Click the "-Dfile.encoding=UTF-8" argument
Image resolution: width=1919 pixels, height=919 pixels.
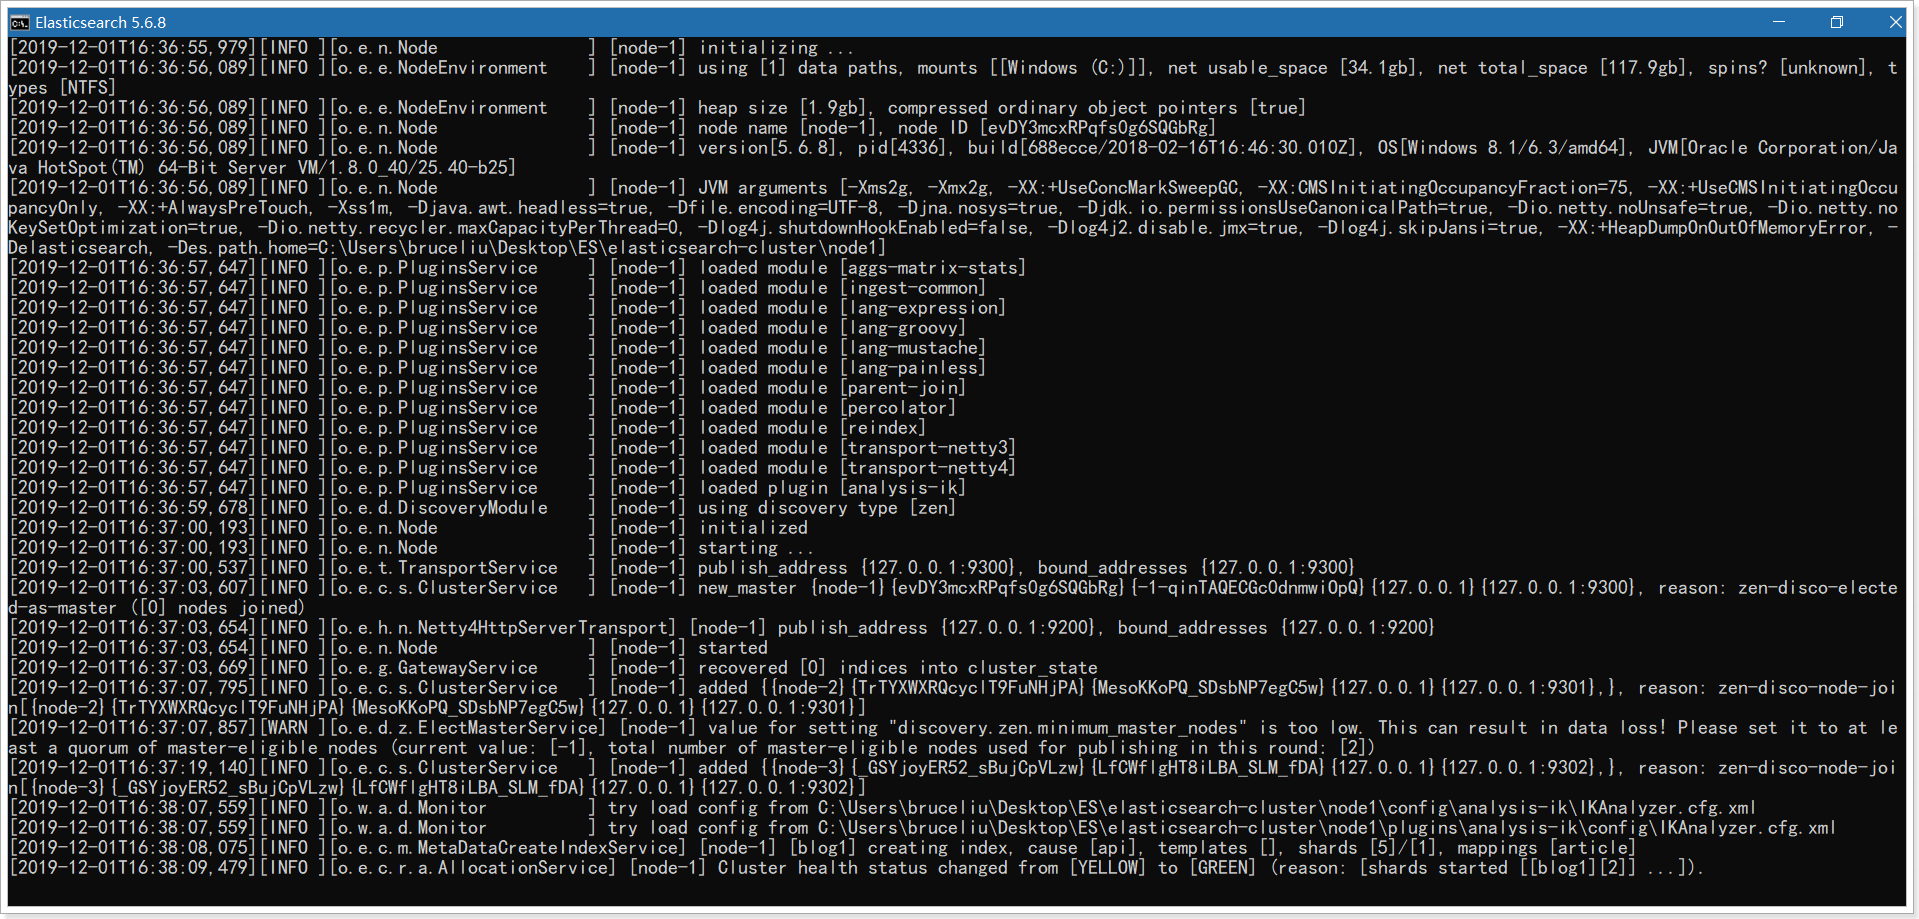(777, 208)
